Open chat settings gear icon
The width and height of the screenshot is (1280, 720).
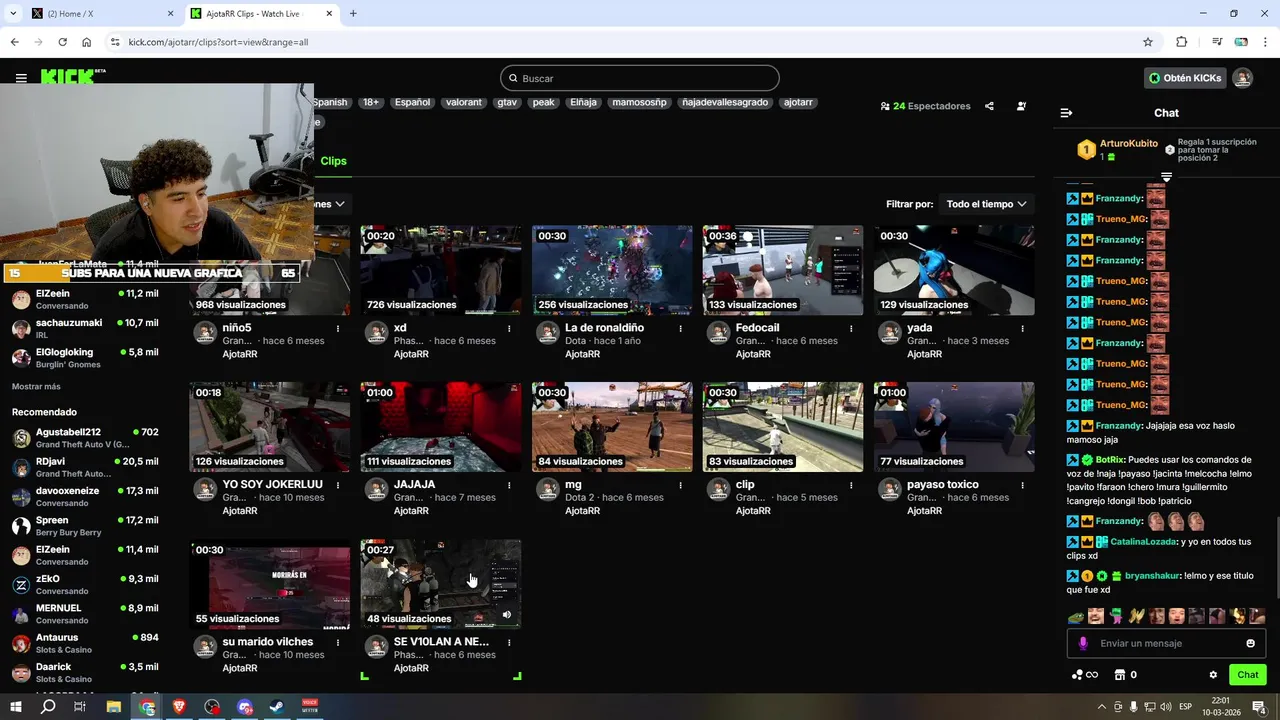click(x=1213, y=675)
